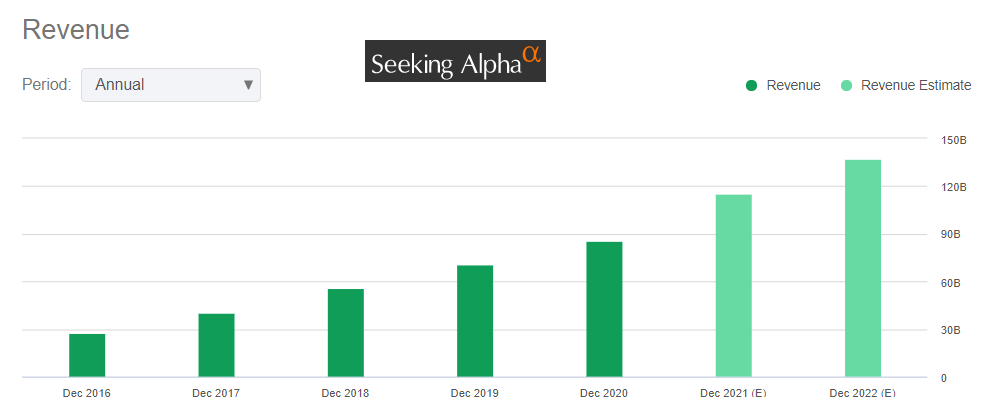
Task: Click the Revenue chart heading
Action: coord(76,30)
